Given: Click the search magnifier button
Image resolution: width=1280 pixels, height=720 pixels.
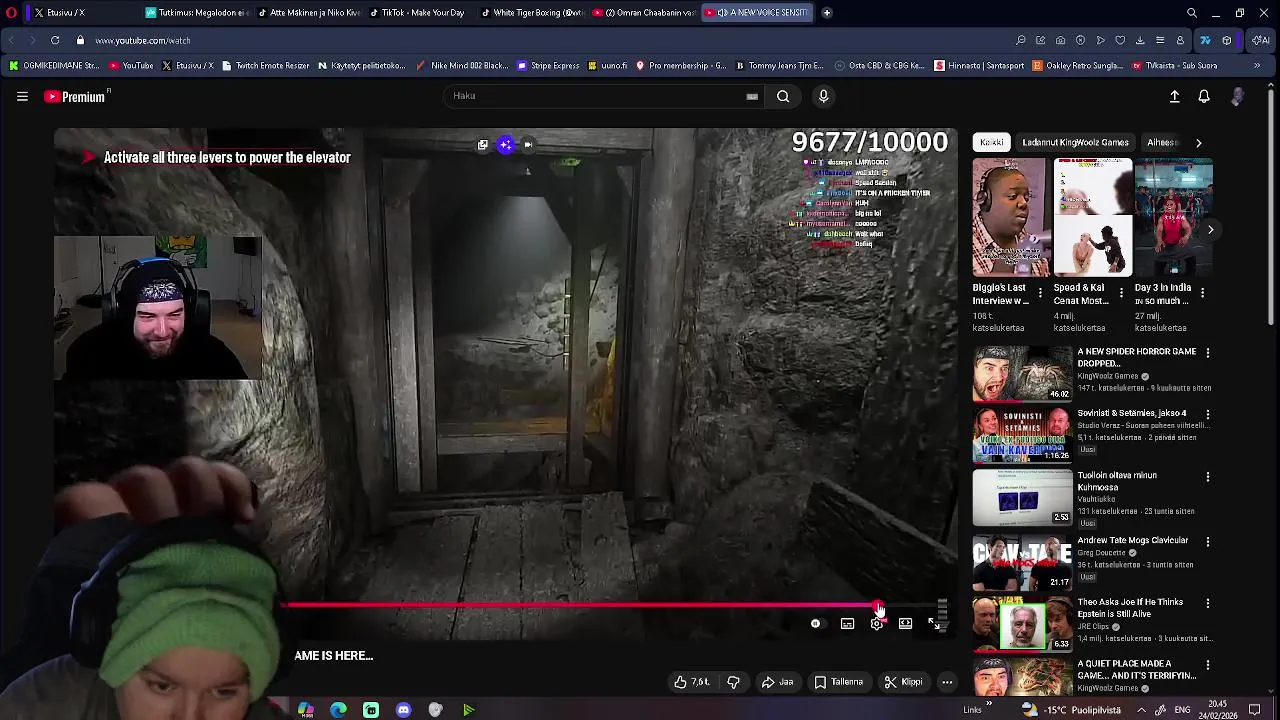Looking at the screenshot, I should [783, 96].
